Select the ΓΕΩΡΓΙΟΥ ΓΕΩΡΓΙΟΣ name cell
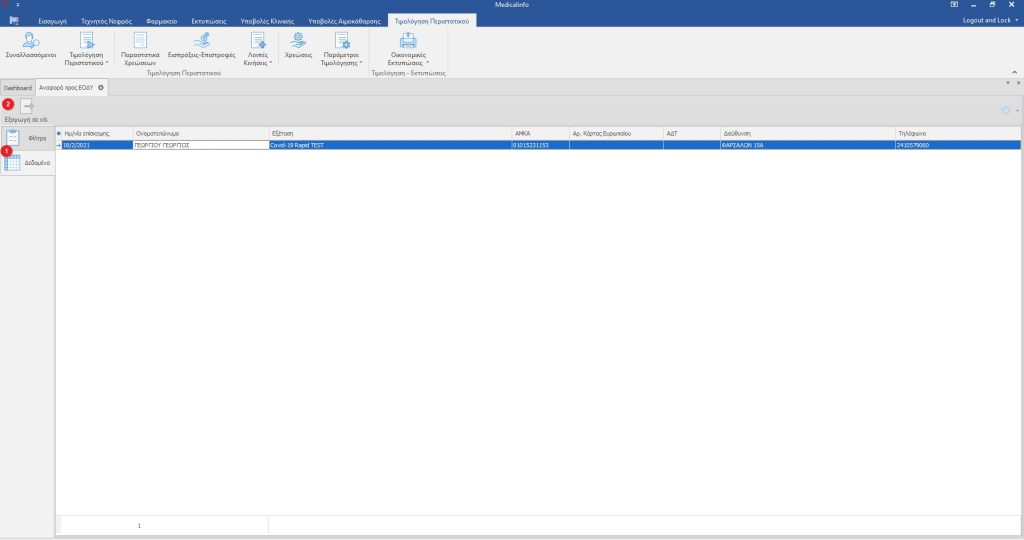 click(x=200, y=145)
